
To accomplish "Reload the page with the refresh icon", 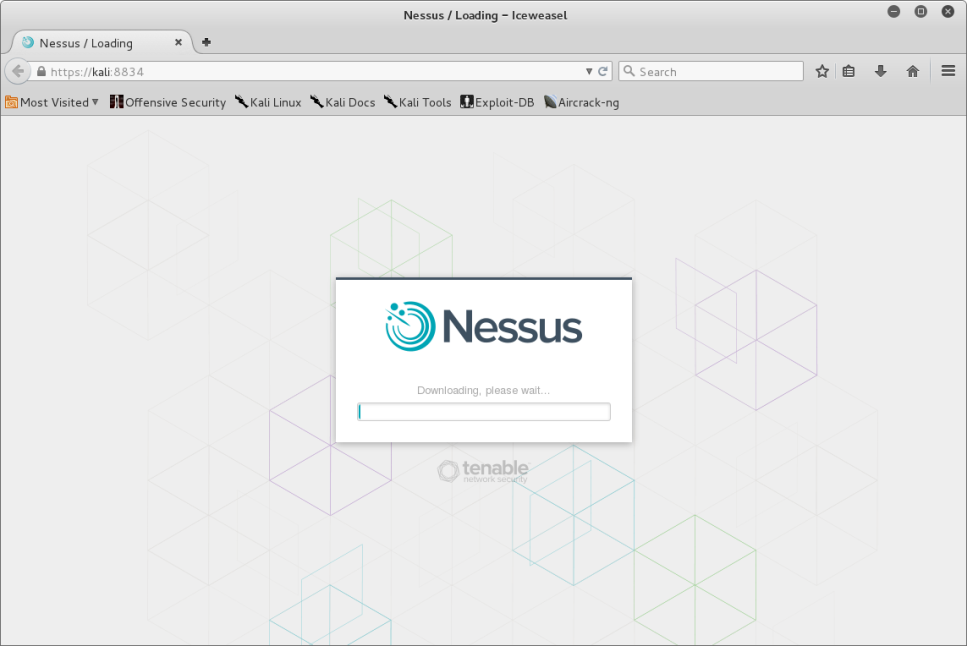I will pos(603,72).
